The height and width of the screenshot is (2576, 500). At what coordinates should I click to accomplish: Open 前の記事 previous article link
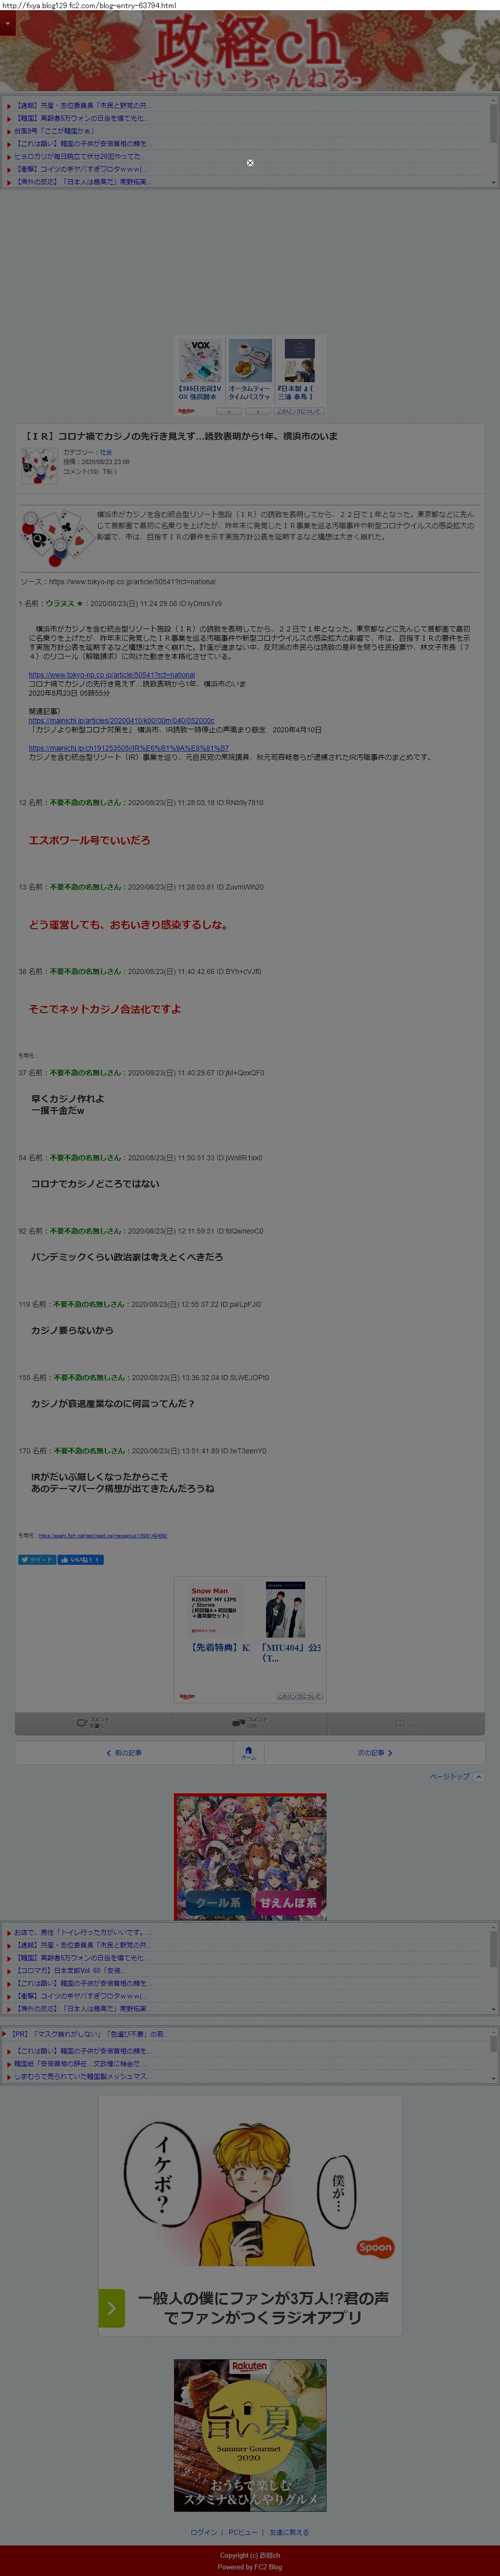125,1752
